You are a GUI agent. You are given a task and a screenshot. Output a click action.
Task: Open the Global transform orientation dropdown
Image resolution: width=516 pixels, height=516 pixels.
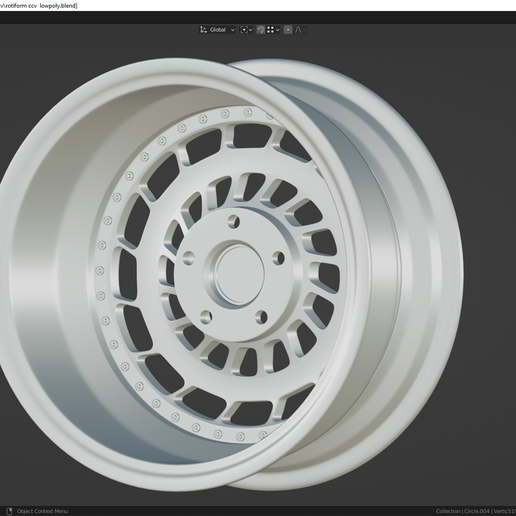point(217,30)
